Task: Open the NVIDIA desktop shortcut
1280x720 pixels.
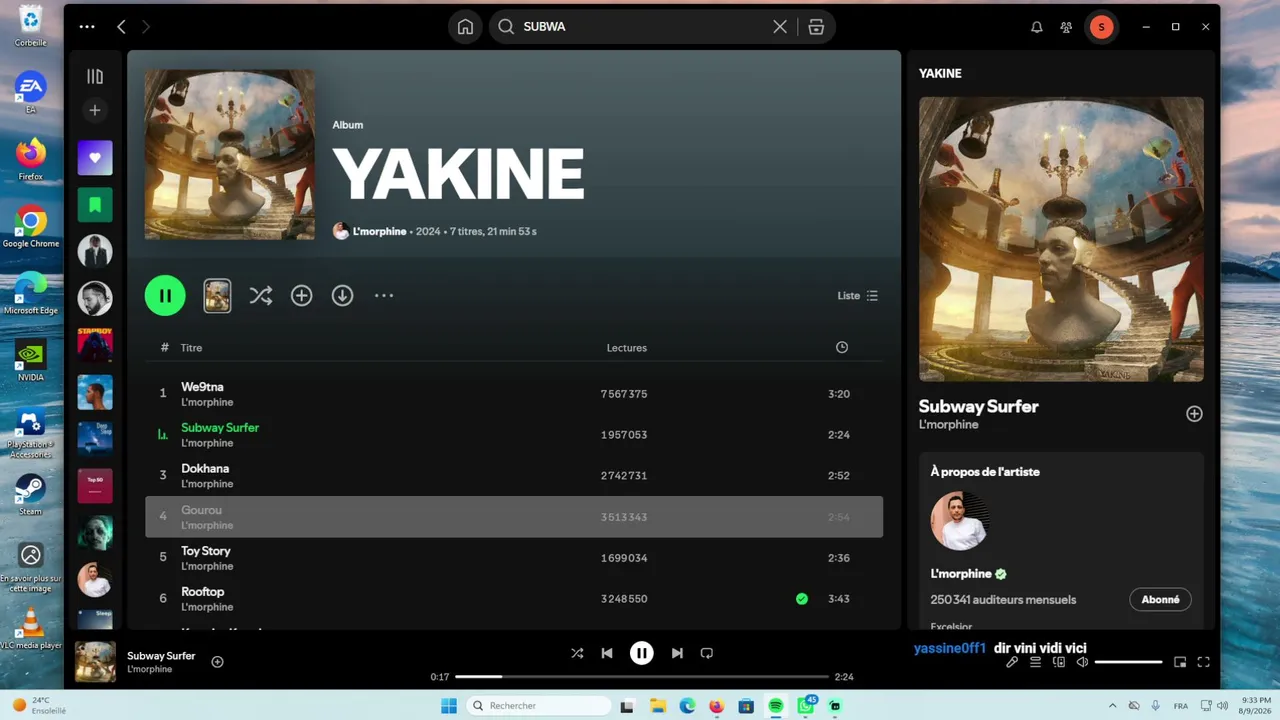Action: pos(31,360)
